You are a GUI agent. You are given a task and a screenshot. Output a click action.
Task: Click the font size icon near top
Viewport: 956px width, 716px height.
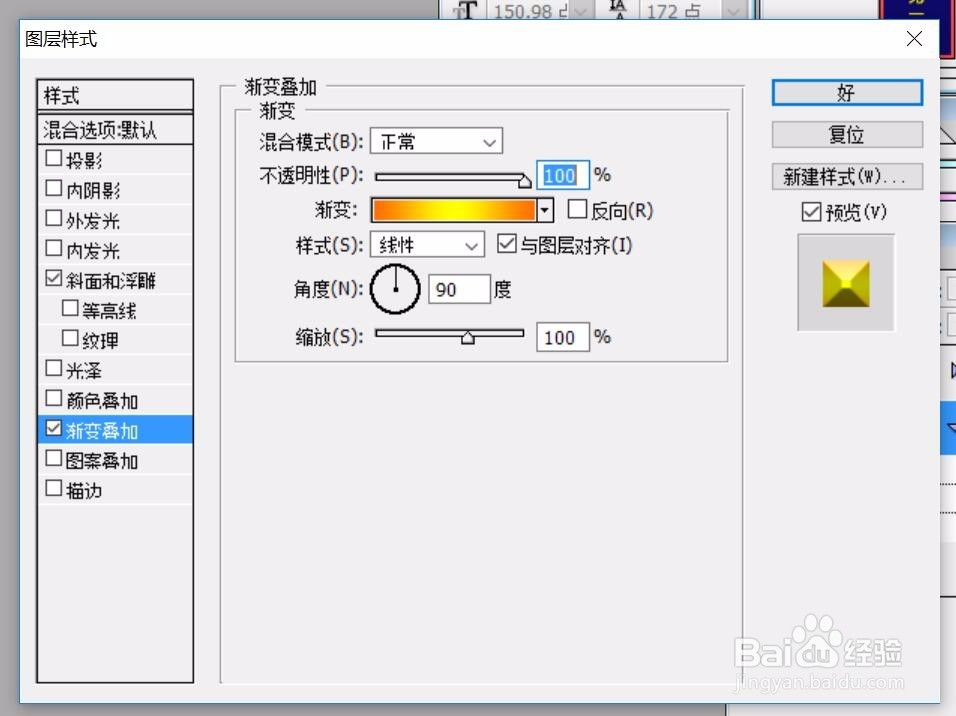coord(466,11)
